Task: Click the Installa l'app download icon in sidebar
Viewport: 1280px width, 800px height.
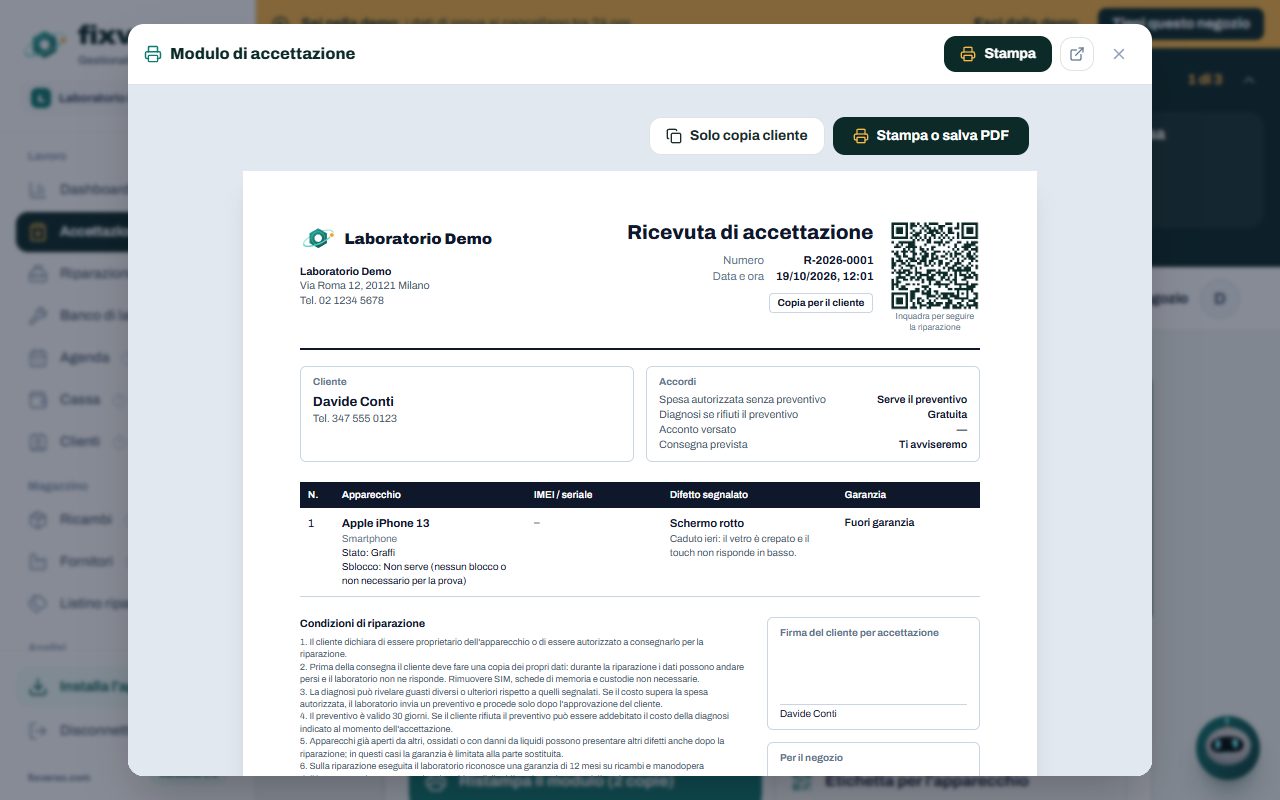Action: coord(38,687)
